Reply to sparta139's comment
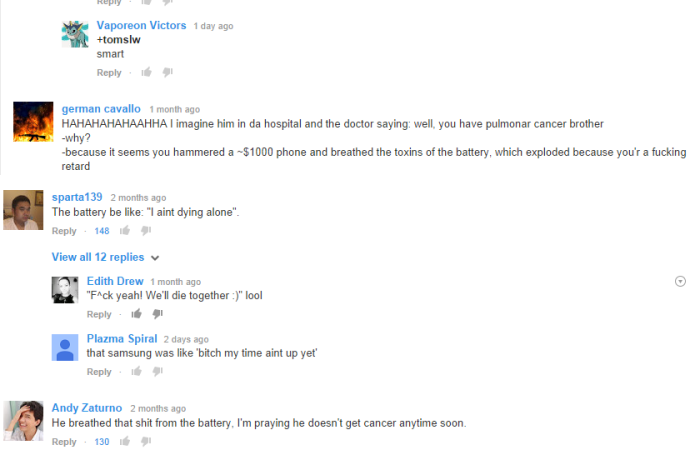Viewport: 700px width, 450px height. (64, 231)
